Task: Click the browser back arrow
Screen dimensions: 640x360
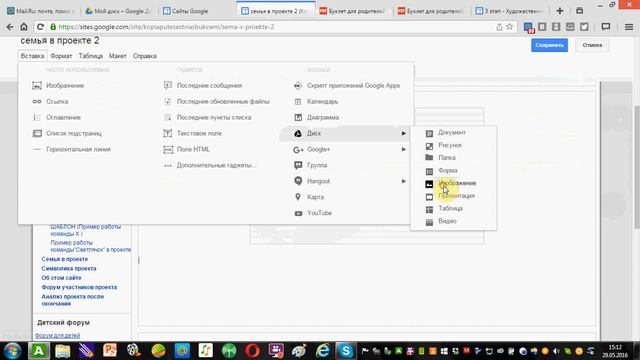Action: tap(9, 27)
